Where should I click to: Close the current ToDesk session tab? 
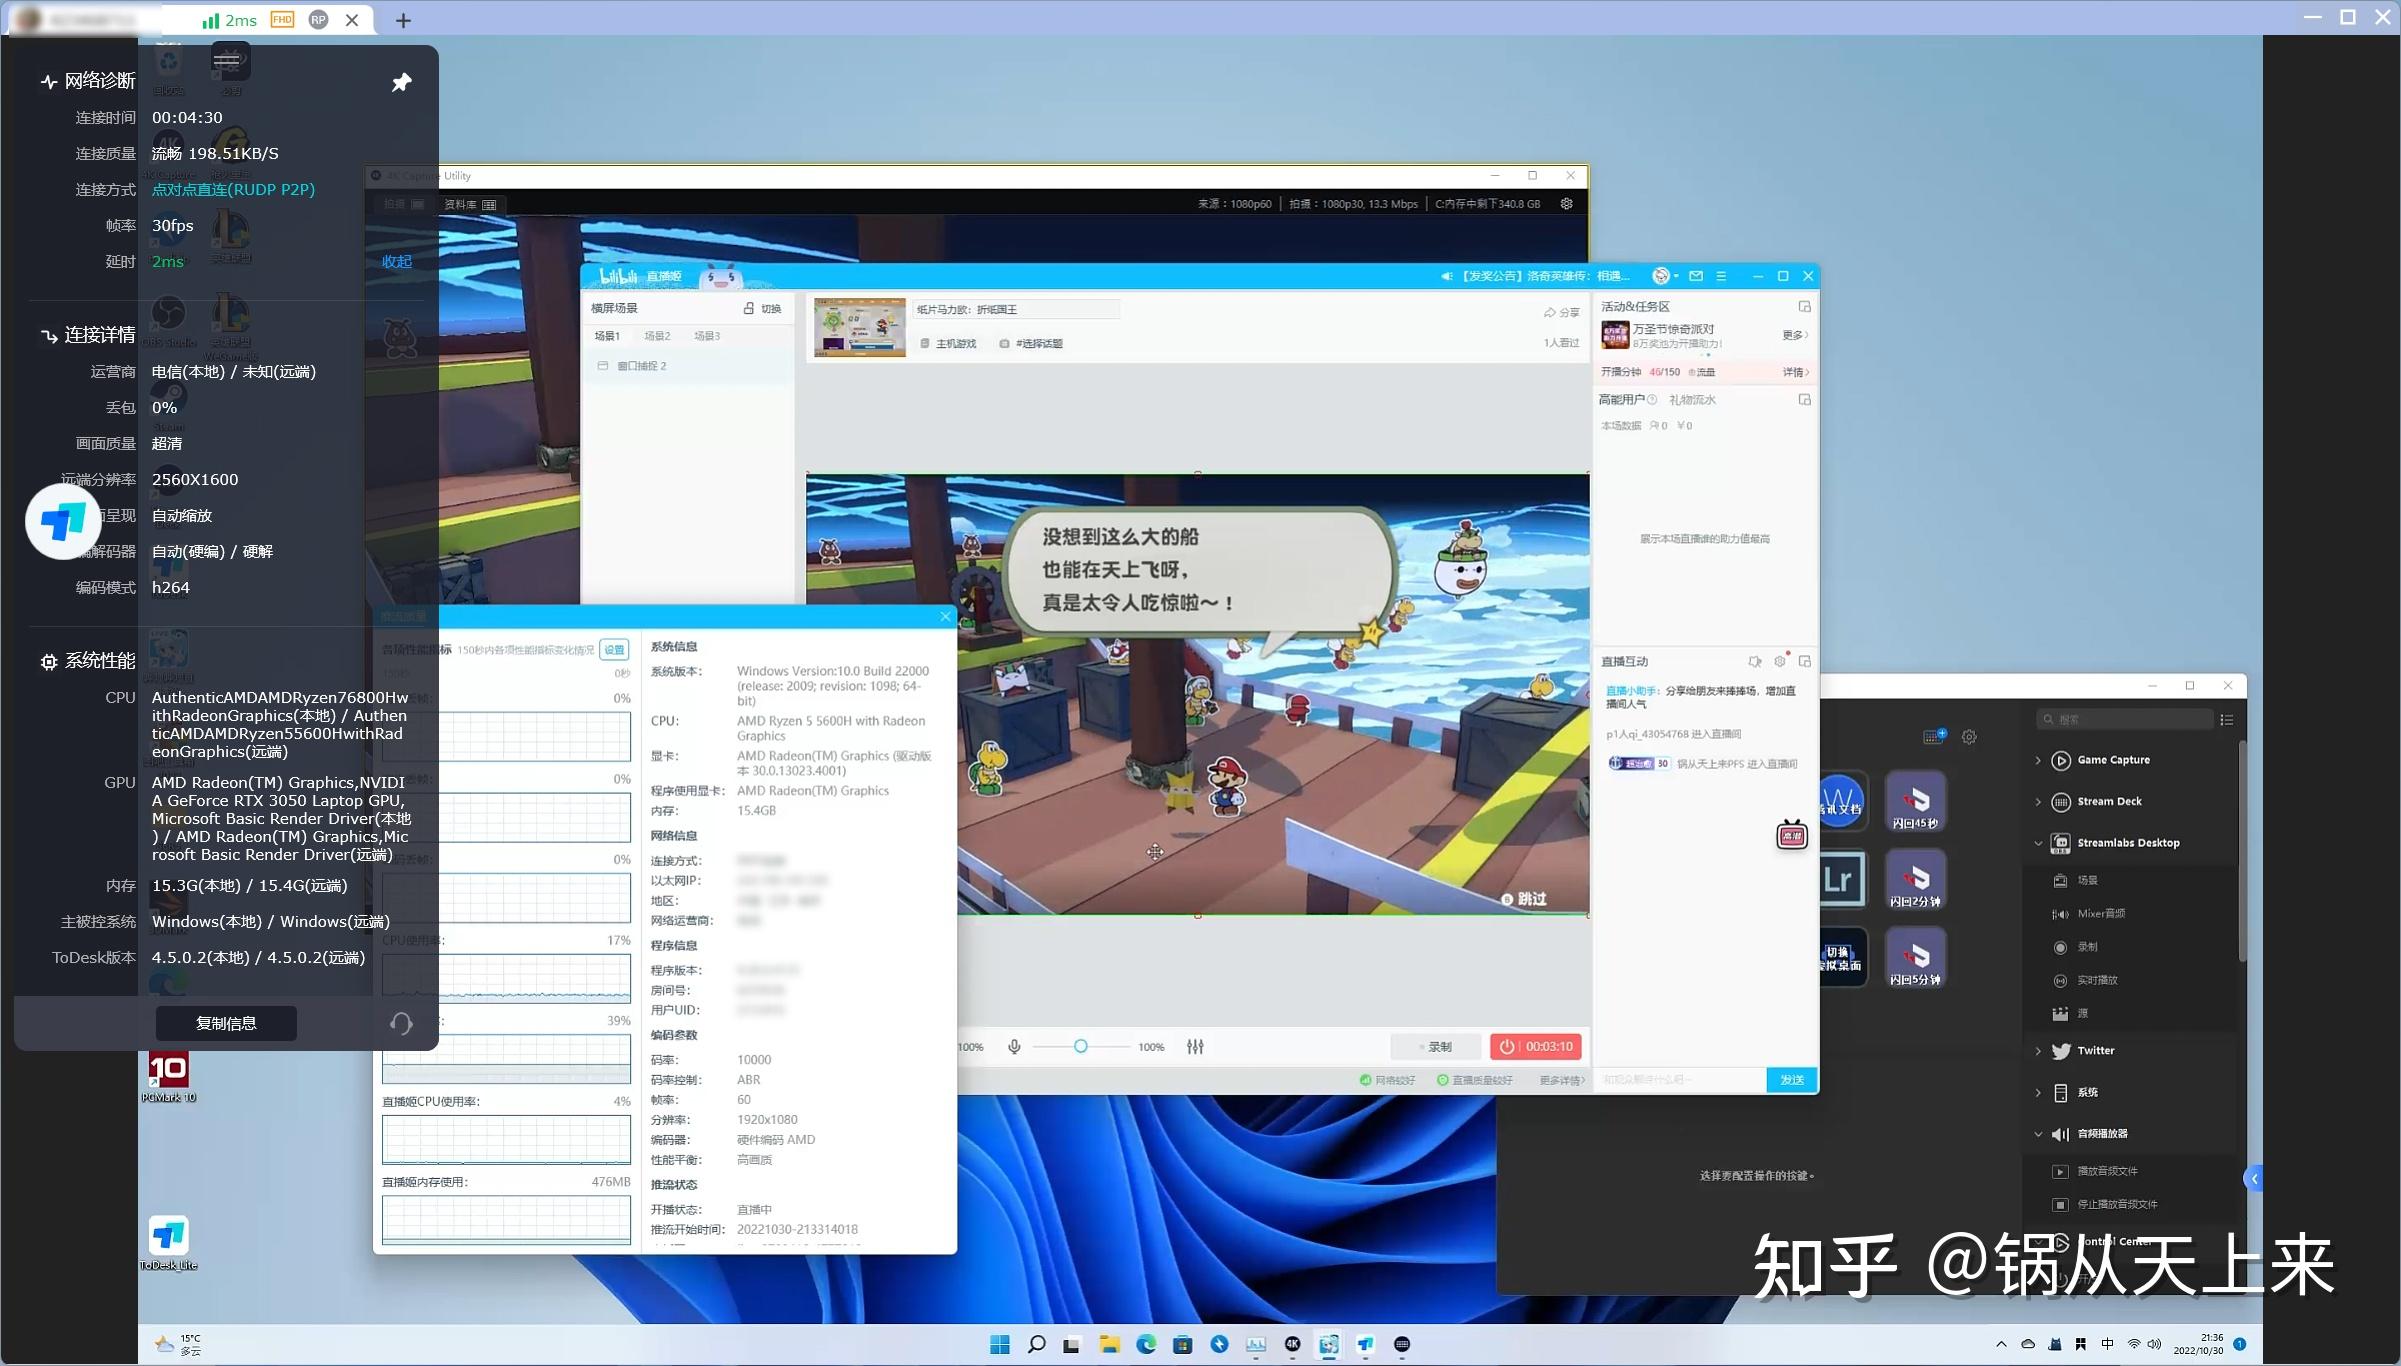(352, 20)
